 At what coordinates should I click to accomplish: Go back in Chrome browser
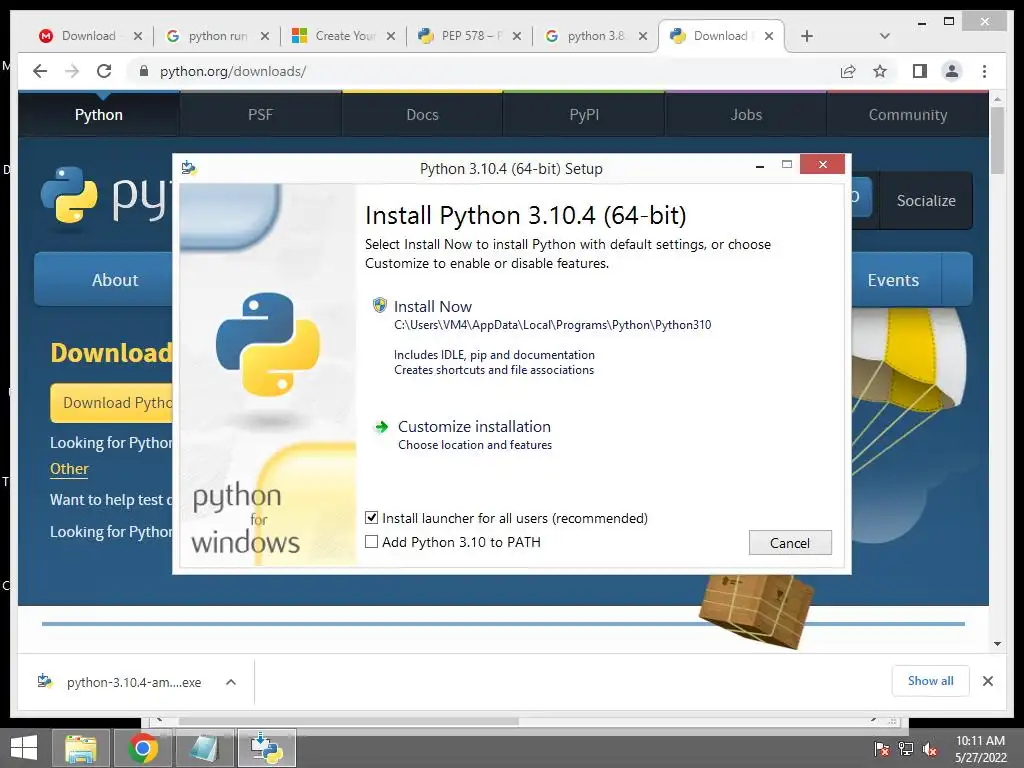40,71
